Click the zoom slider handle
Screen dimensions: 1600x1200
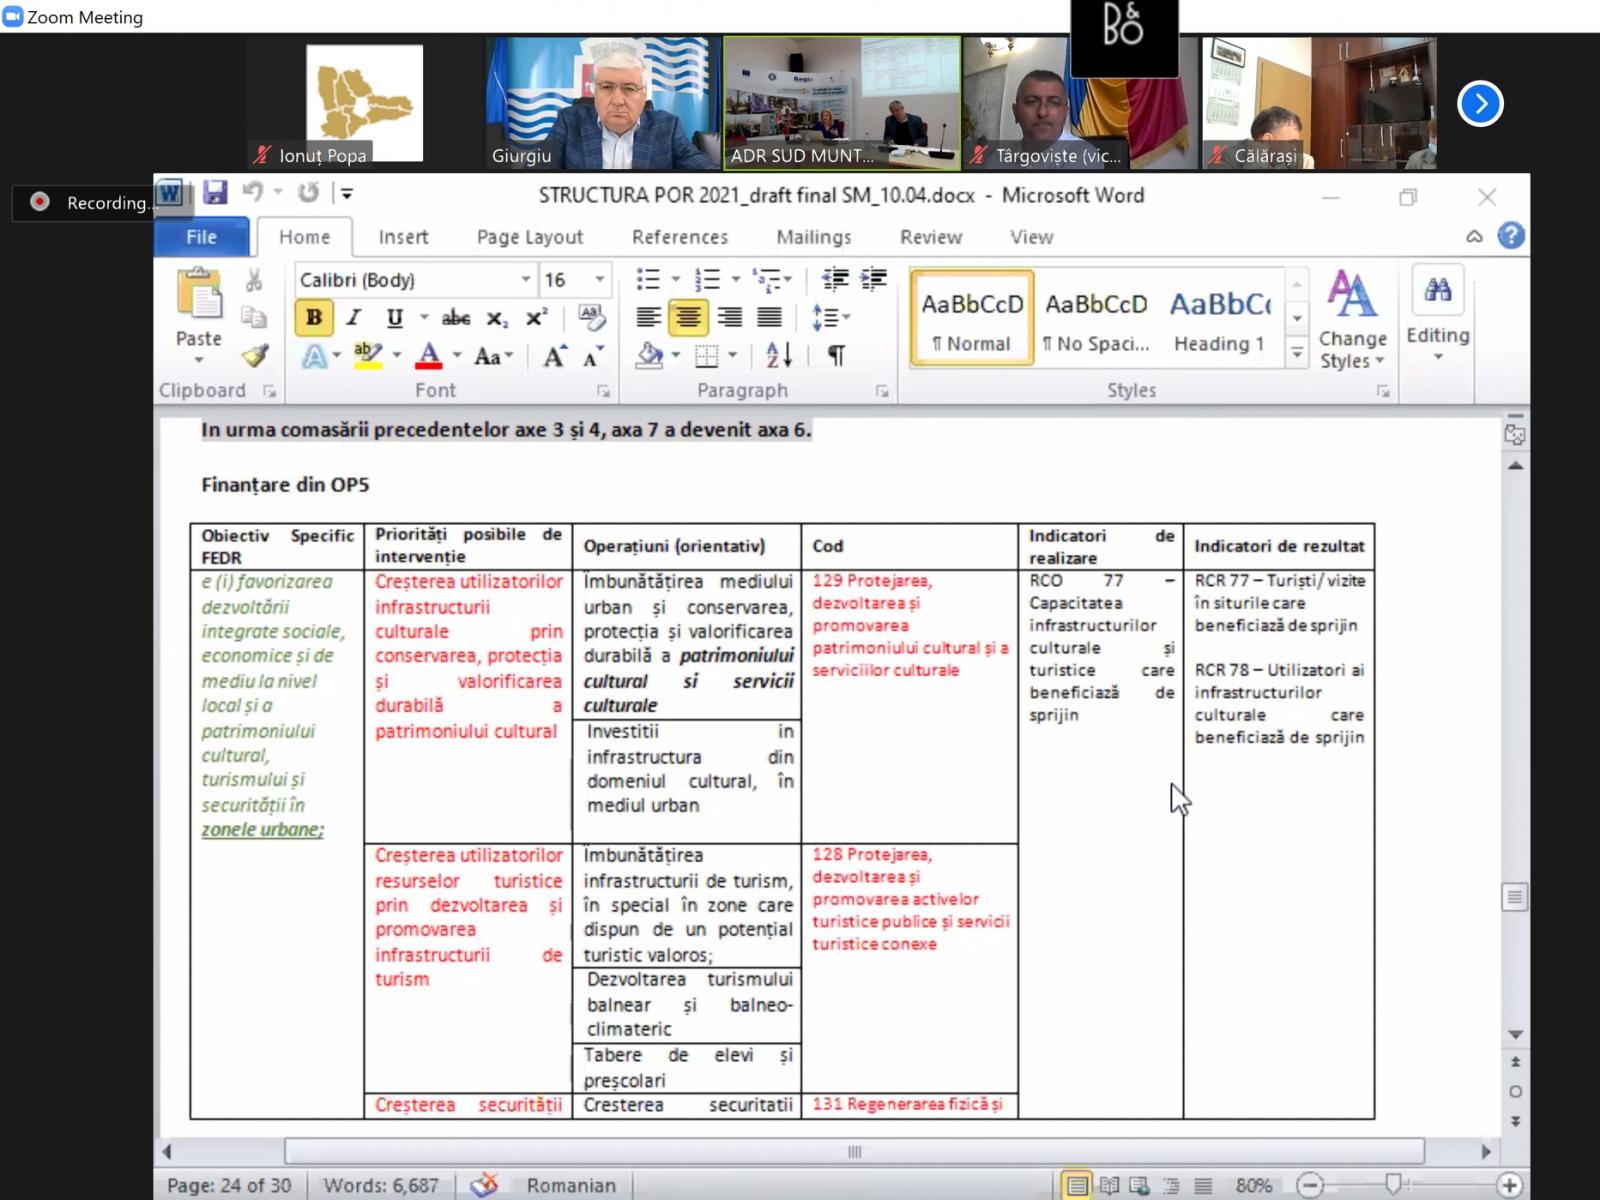pyautogui.click(x=1393, y=1185)
